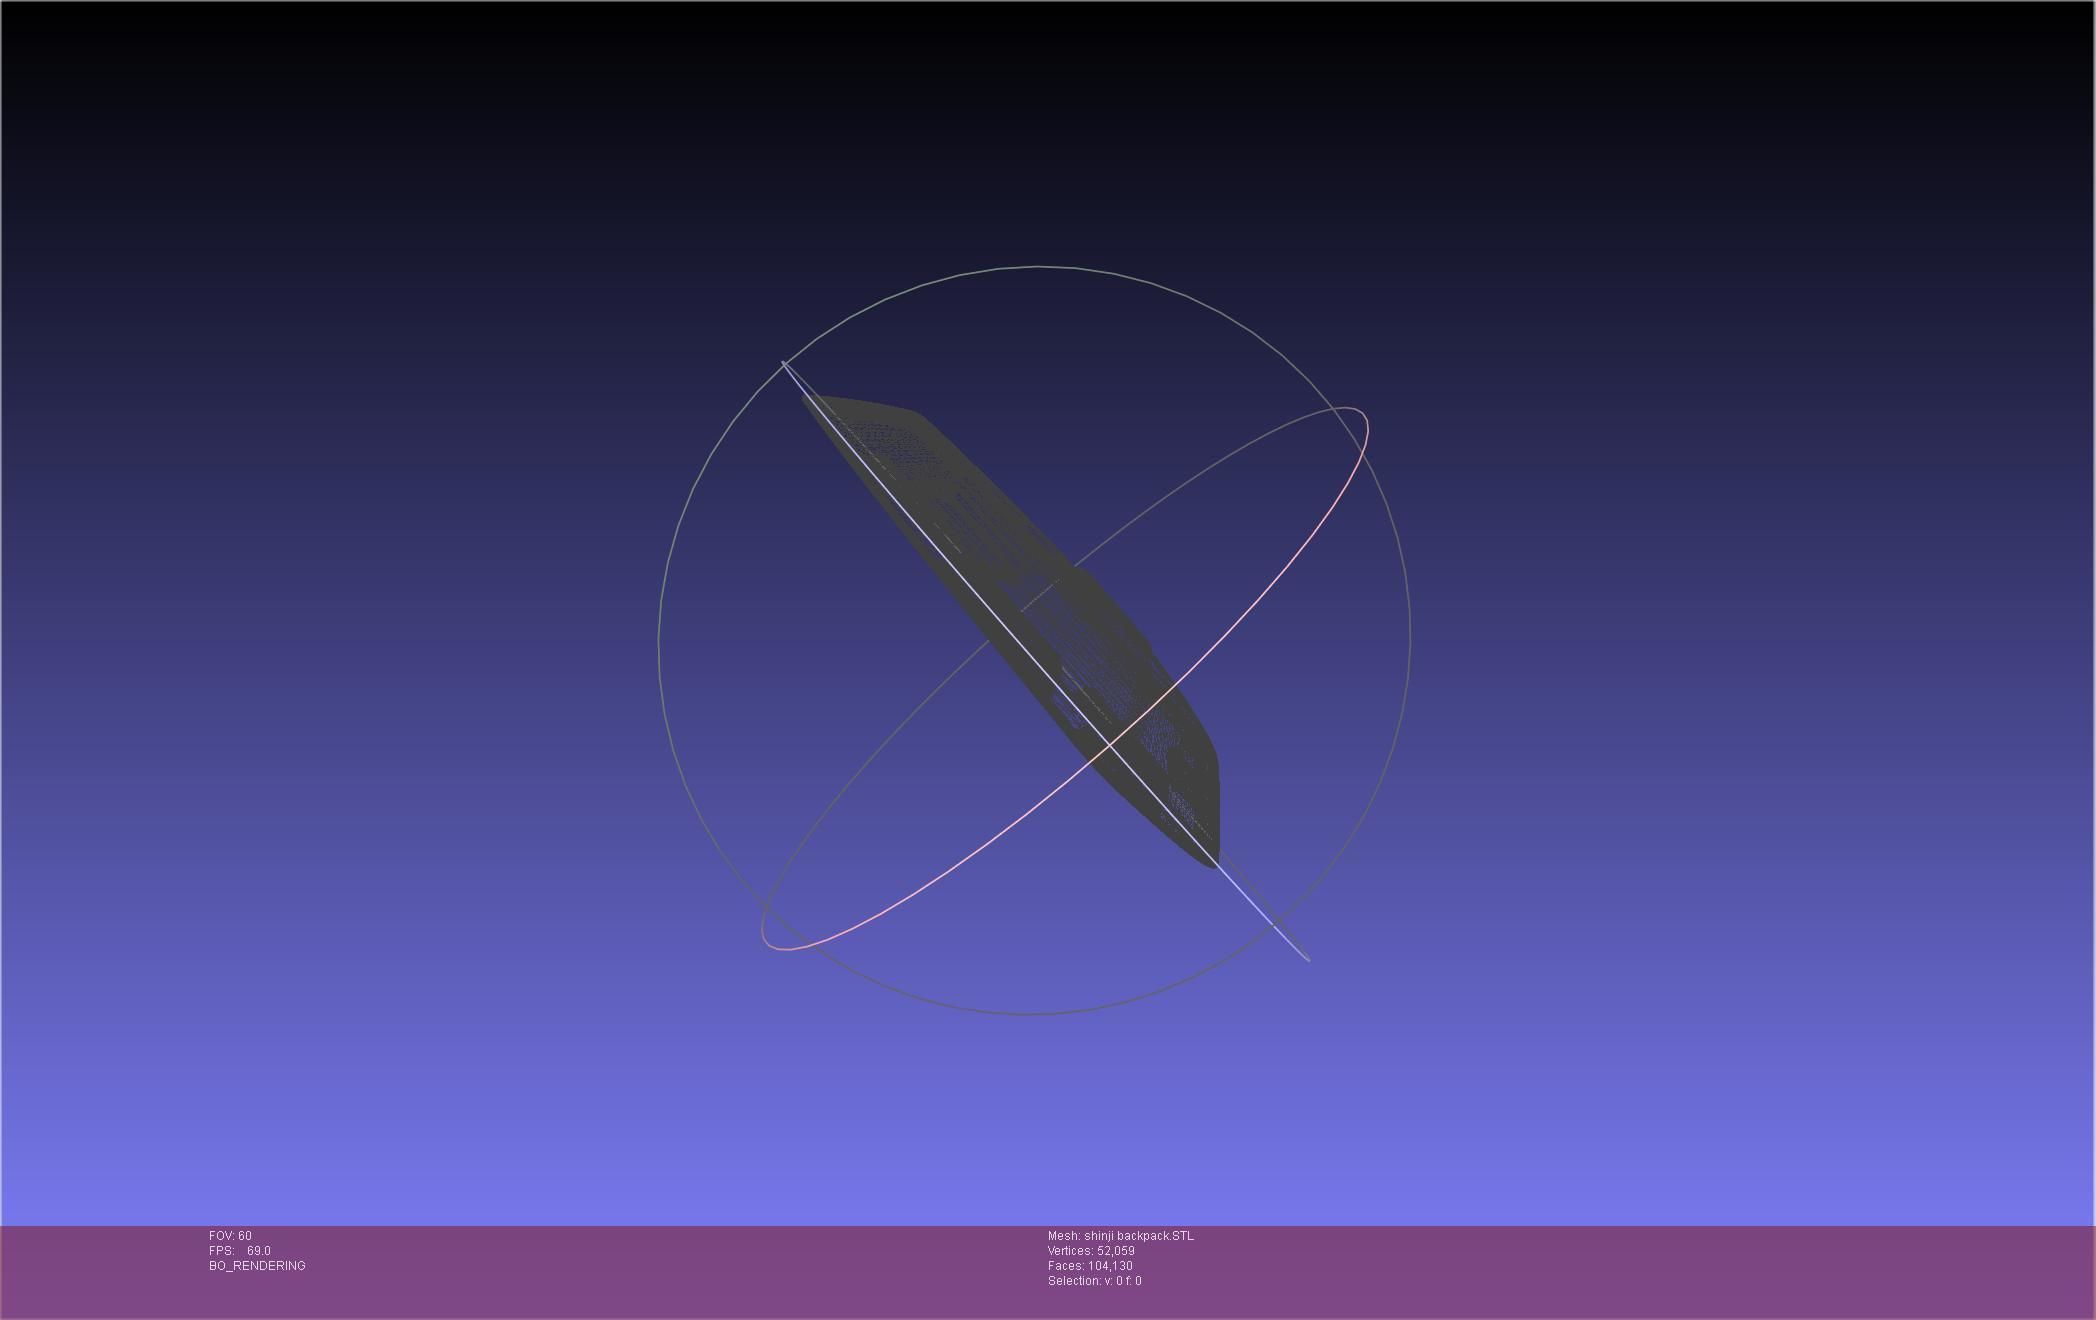Image resolution: width=2096 pixels, height=1320 pixels.
Task: Click the Faces: 104,130 info line
Action: (x=1090, y=1266)
